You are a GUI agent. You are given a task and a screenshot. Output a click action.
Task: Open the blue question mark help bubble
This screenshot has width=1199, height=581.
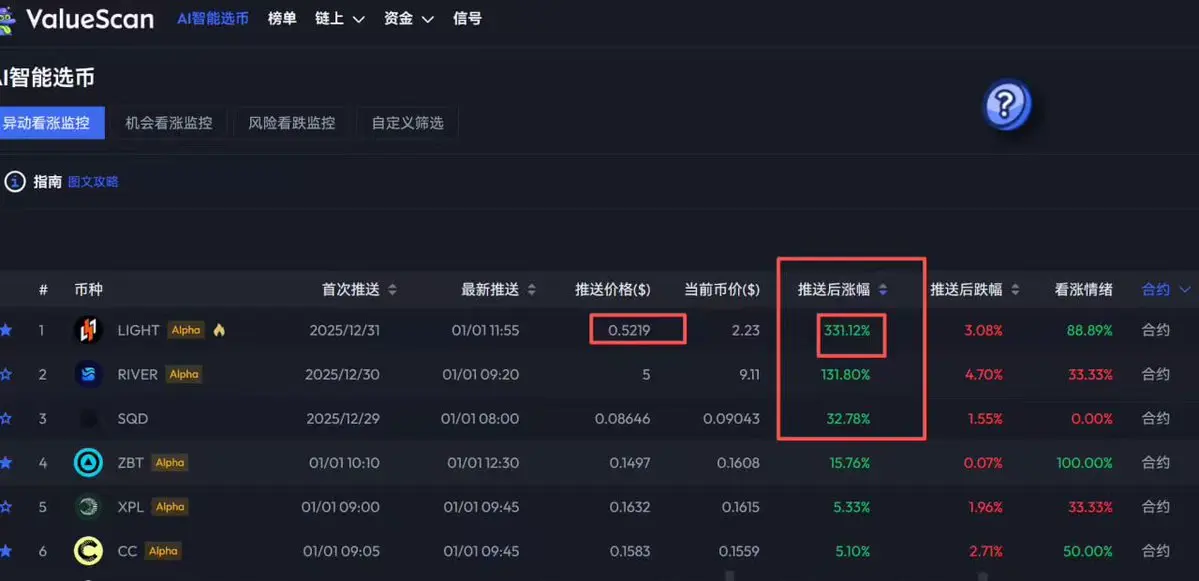click(1007, 106)
